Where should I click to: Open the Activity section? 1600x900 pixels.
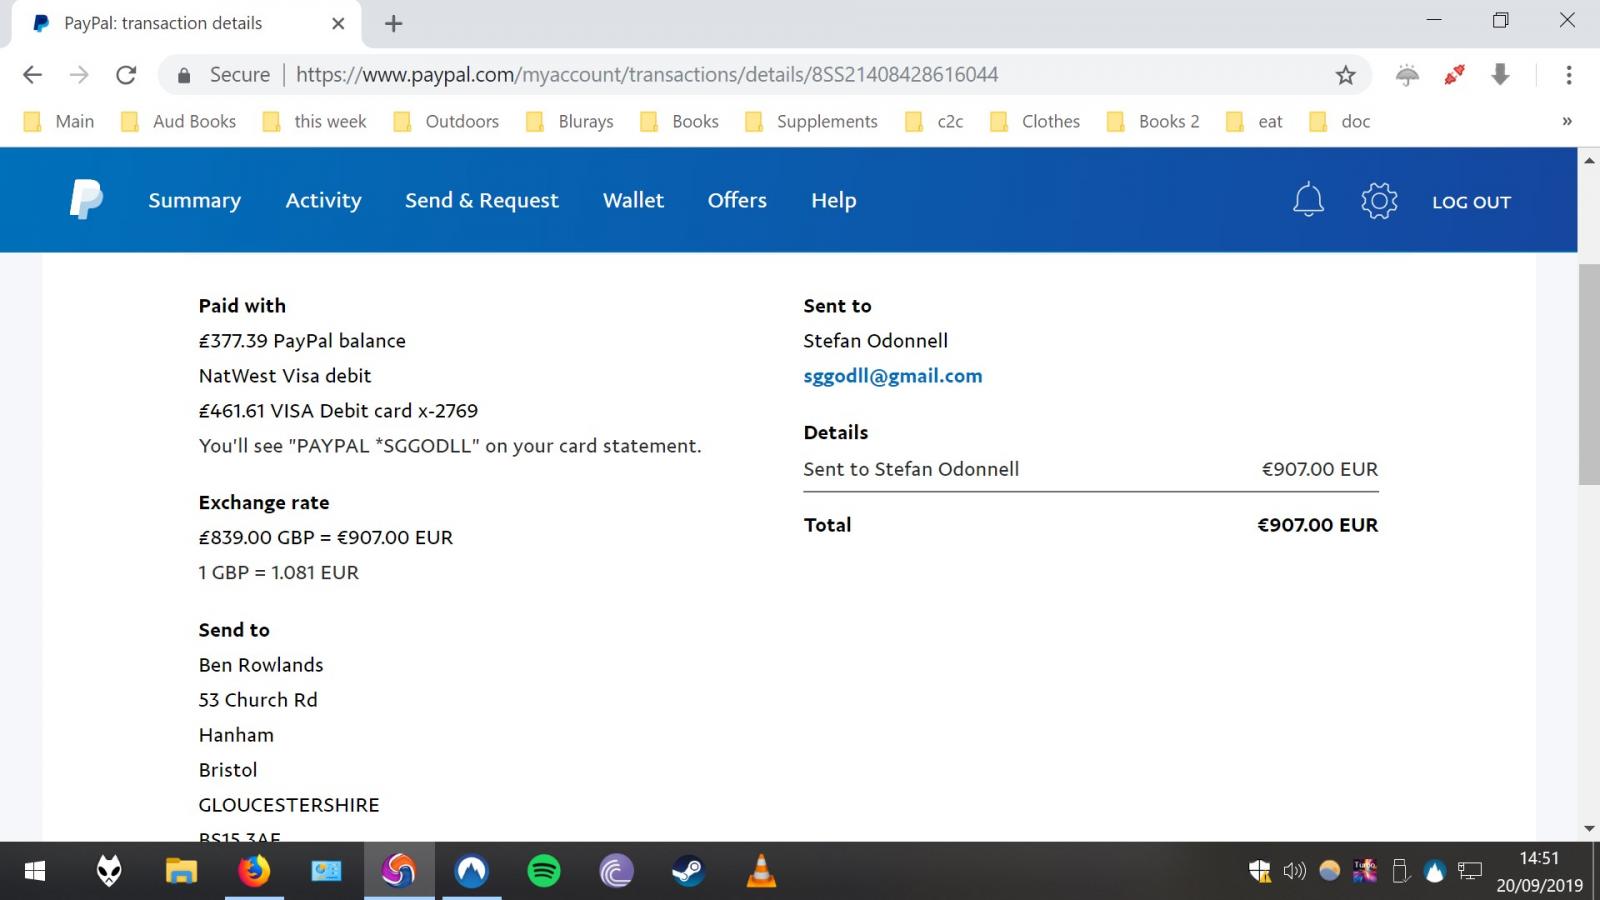(323, 200)
